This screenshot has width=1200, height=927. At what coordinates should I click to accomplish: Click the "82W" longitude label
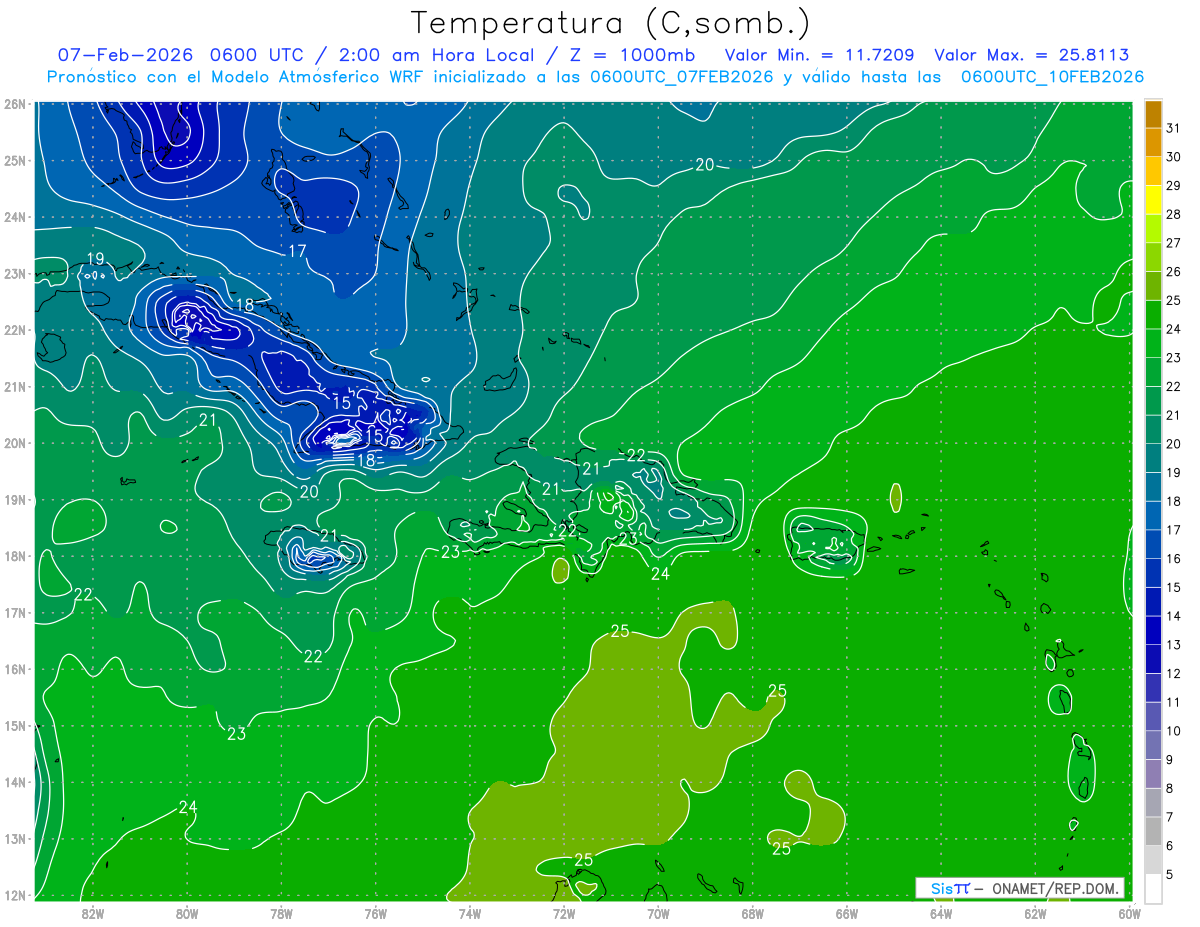click(93, 912)
